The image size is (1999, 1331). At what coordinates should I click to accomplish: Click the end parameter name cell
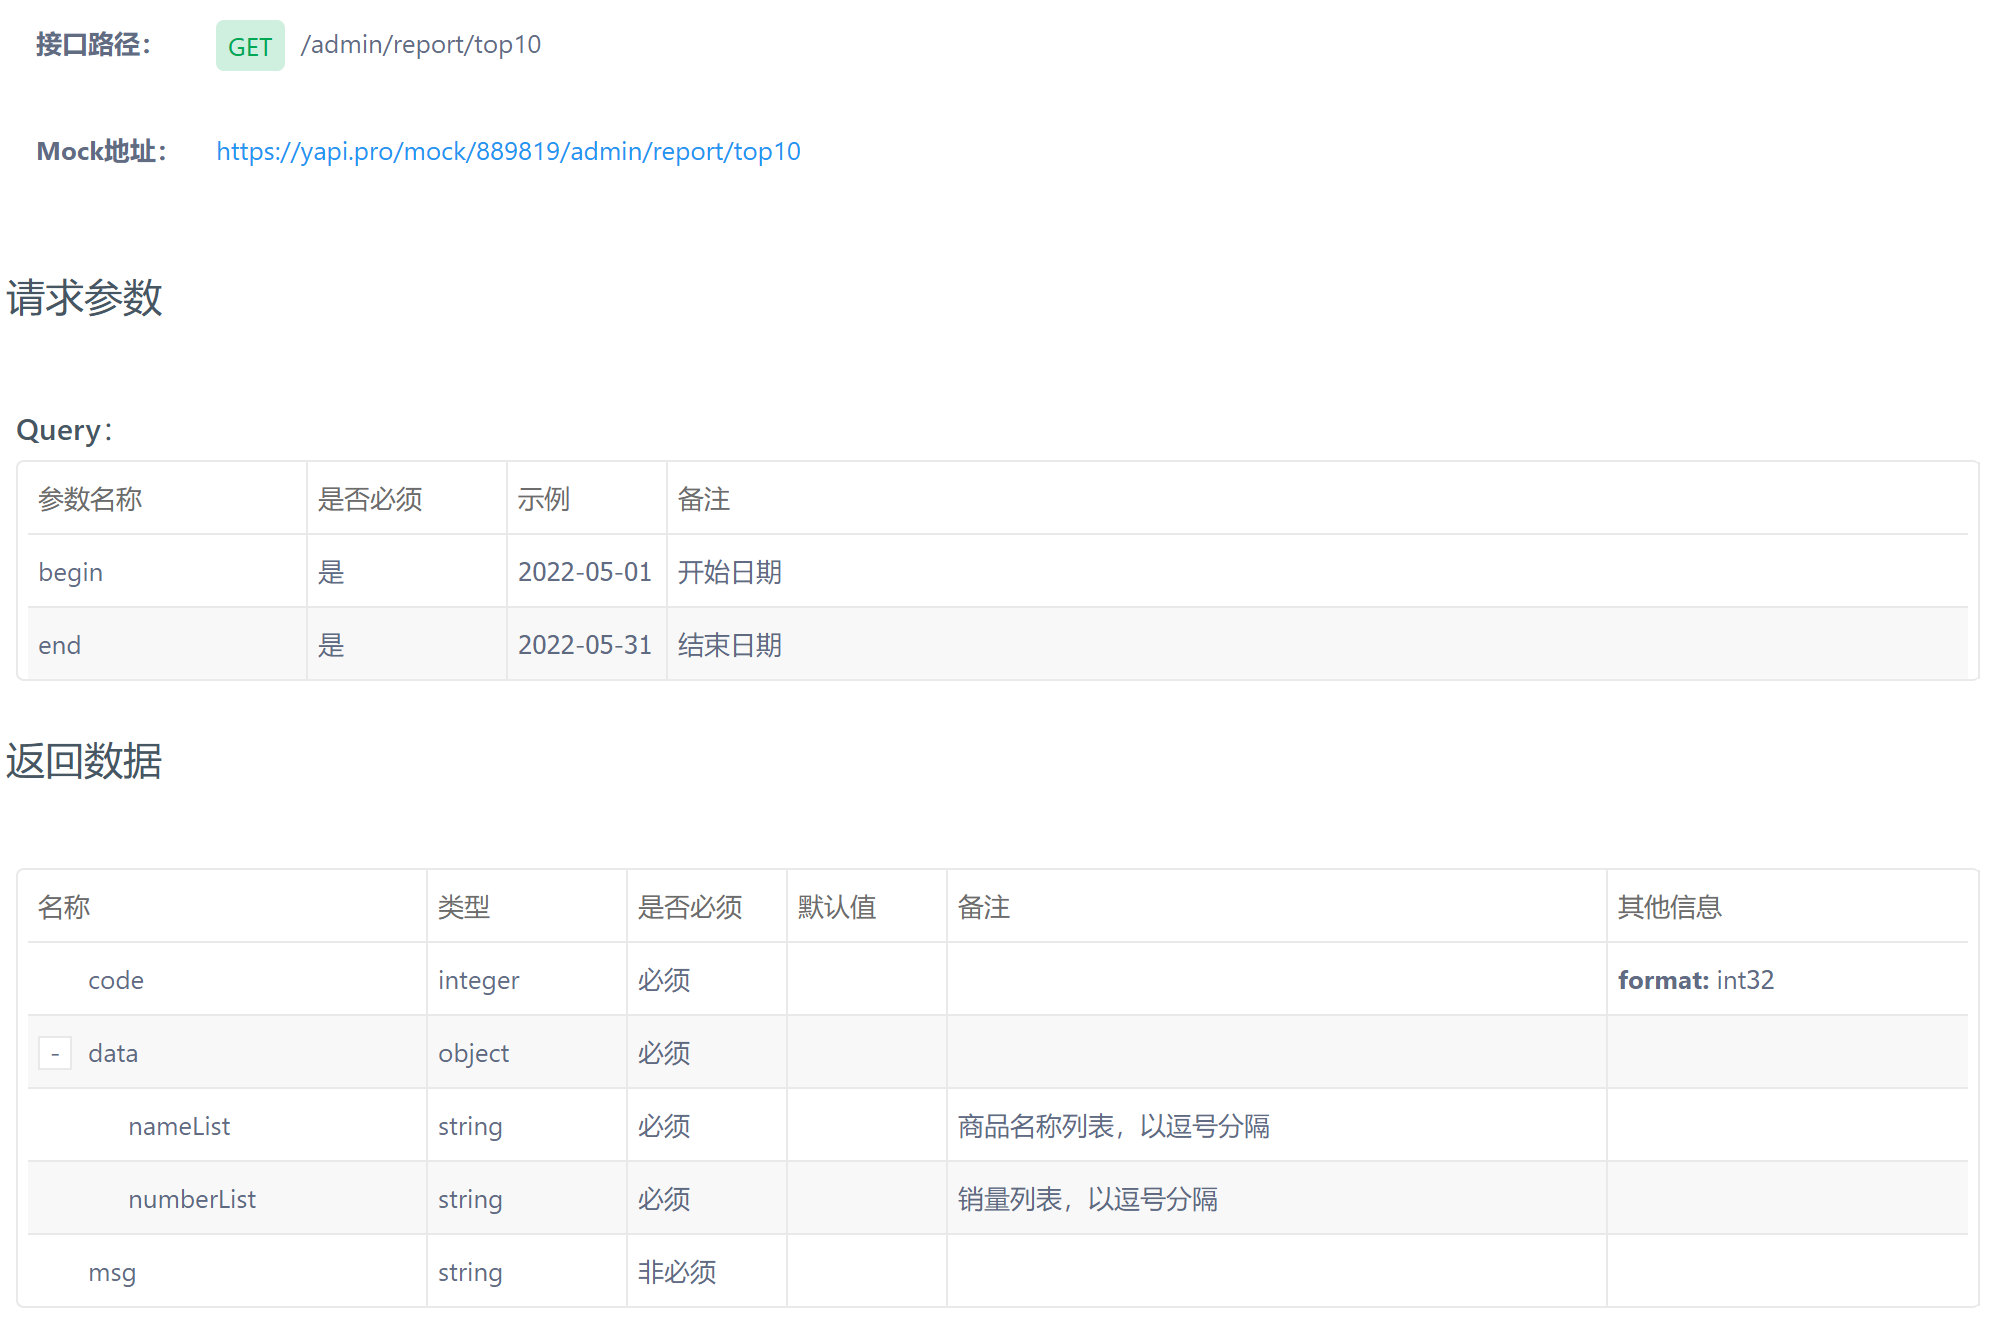(x=60, y=645)
